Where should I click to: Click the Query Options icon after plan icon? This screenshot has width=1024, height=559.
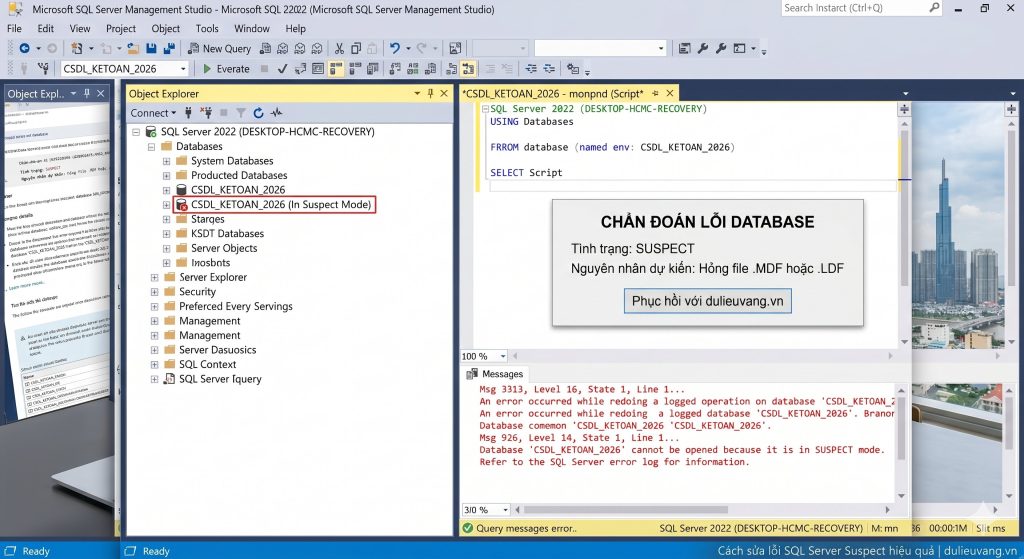point(318,69)
